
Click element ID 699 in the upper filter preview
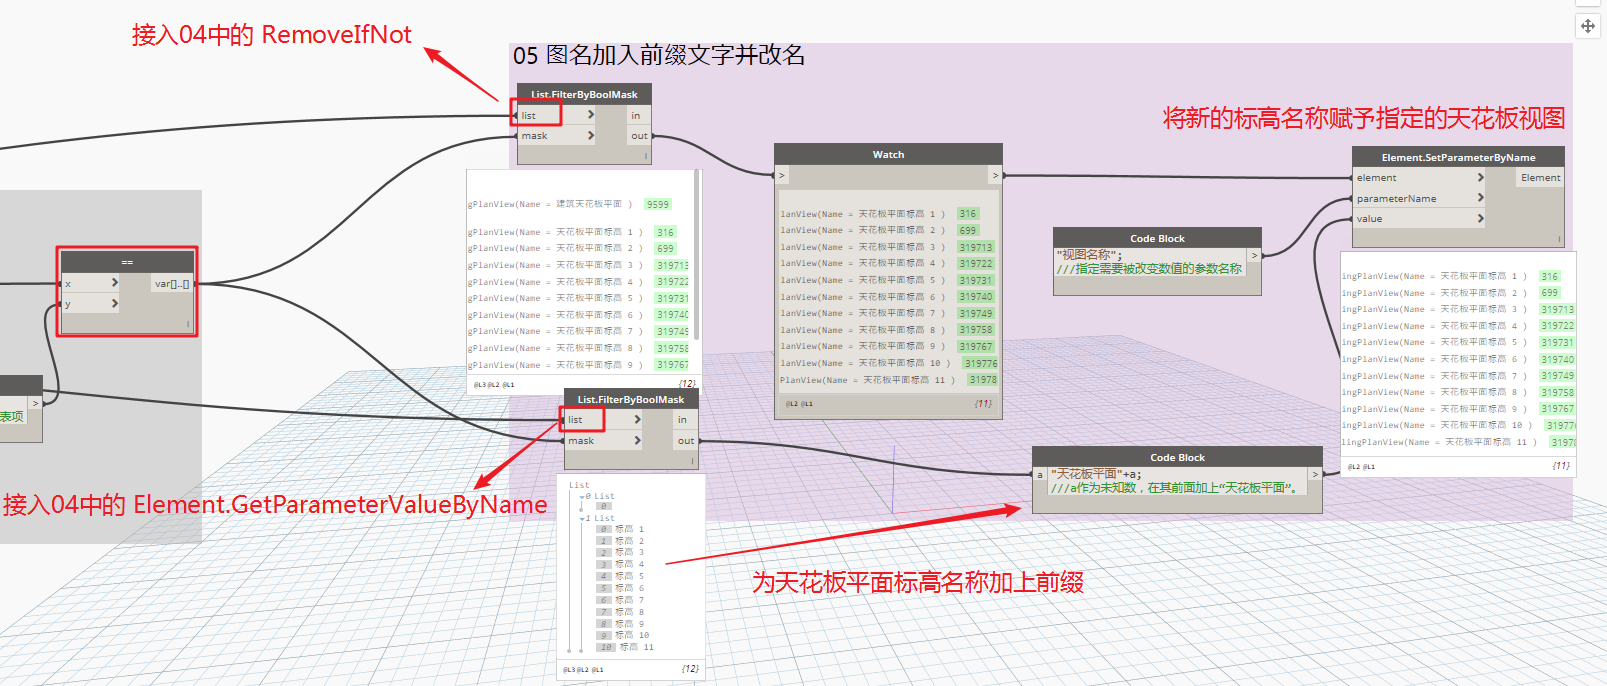[x=665, y=249]
